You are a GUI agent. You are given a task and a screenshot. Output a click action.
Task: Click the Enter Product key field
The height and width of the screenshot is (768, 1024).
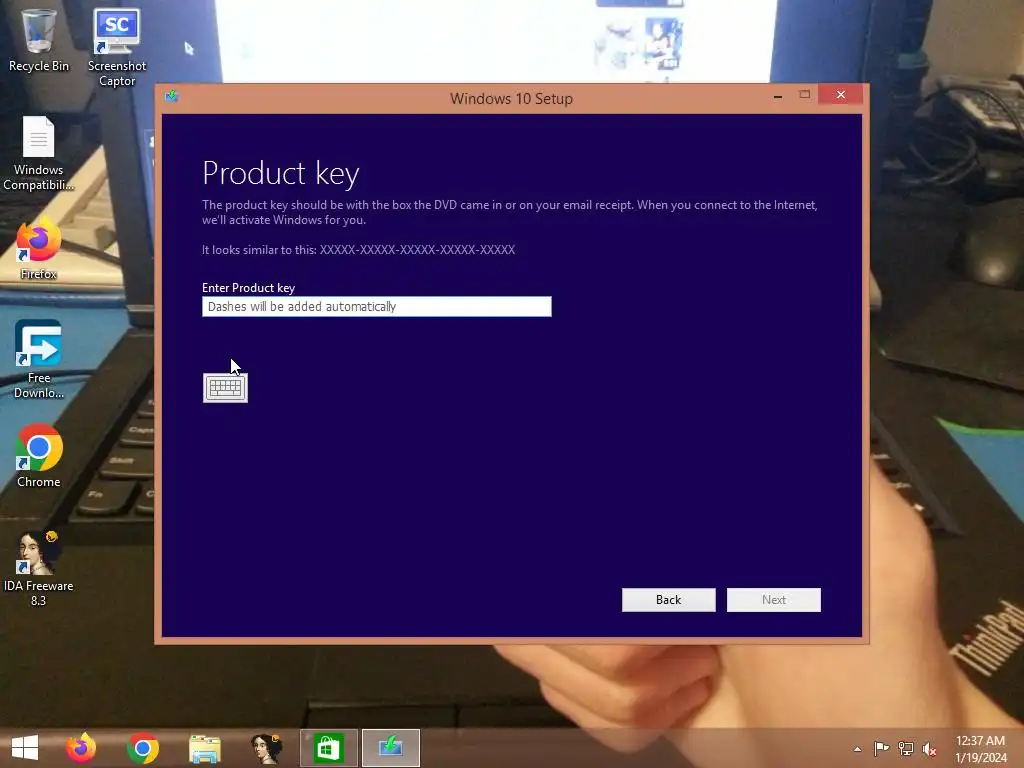pyautogui.click(x=377, y=306)
